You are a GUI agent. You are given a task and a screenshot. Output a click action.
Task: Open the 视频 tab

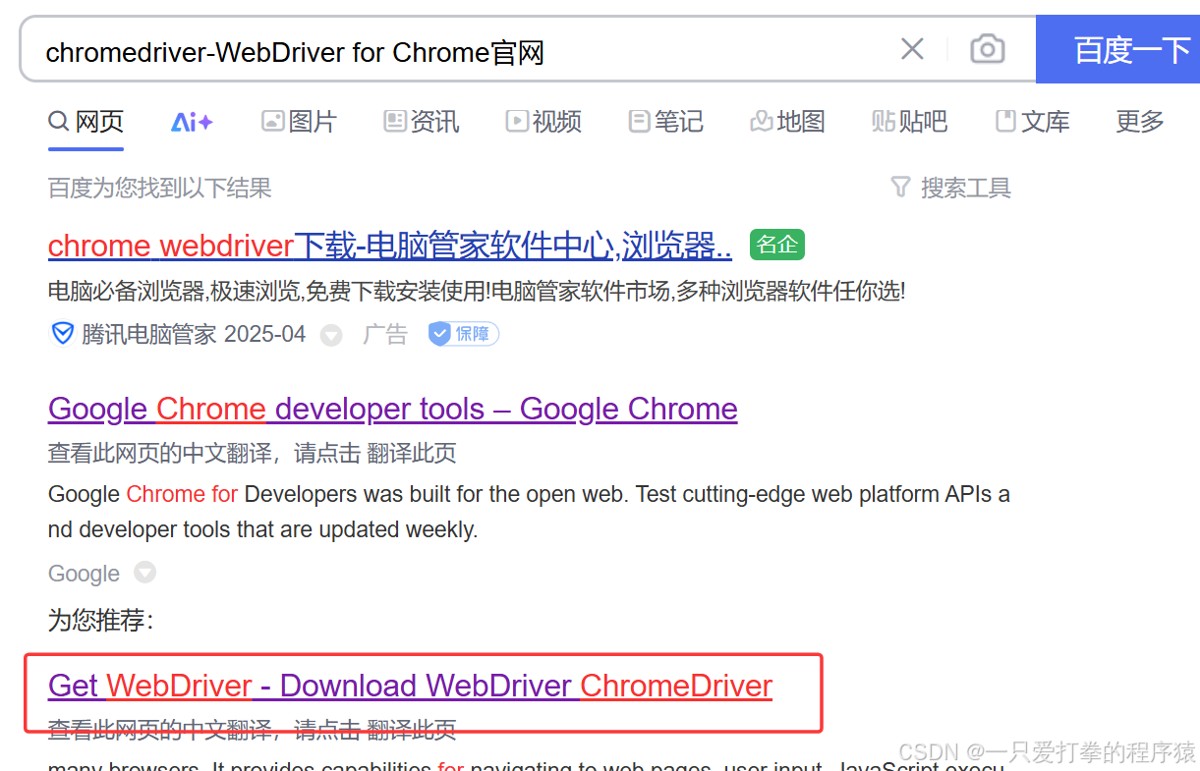coord(543,122)
